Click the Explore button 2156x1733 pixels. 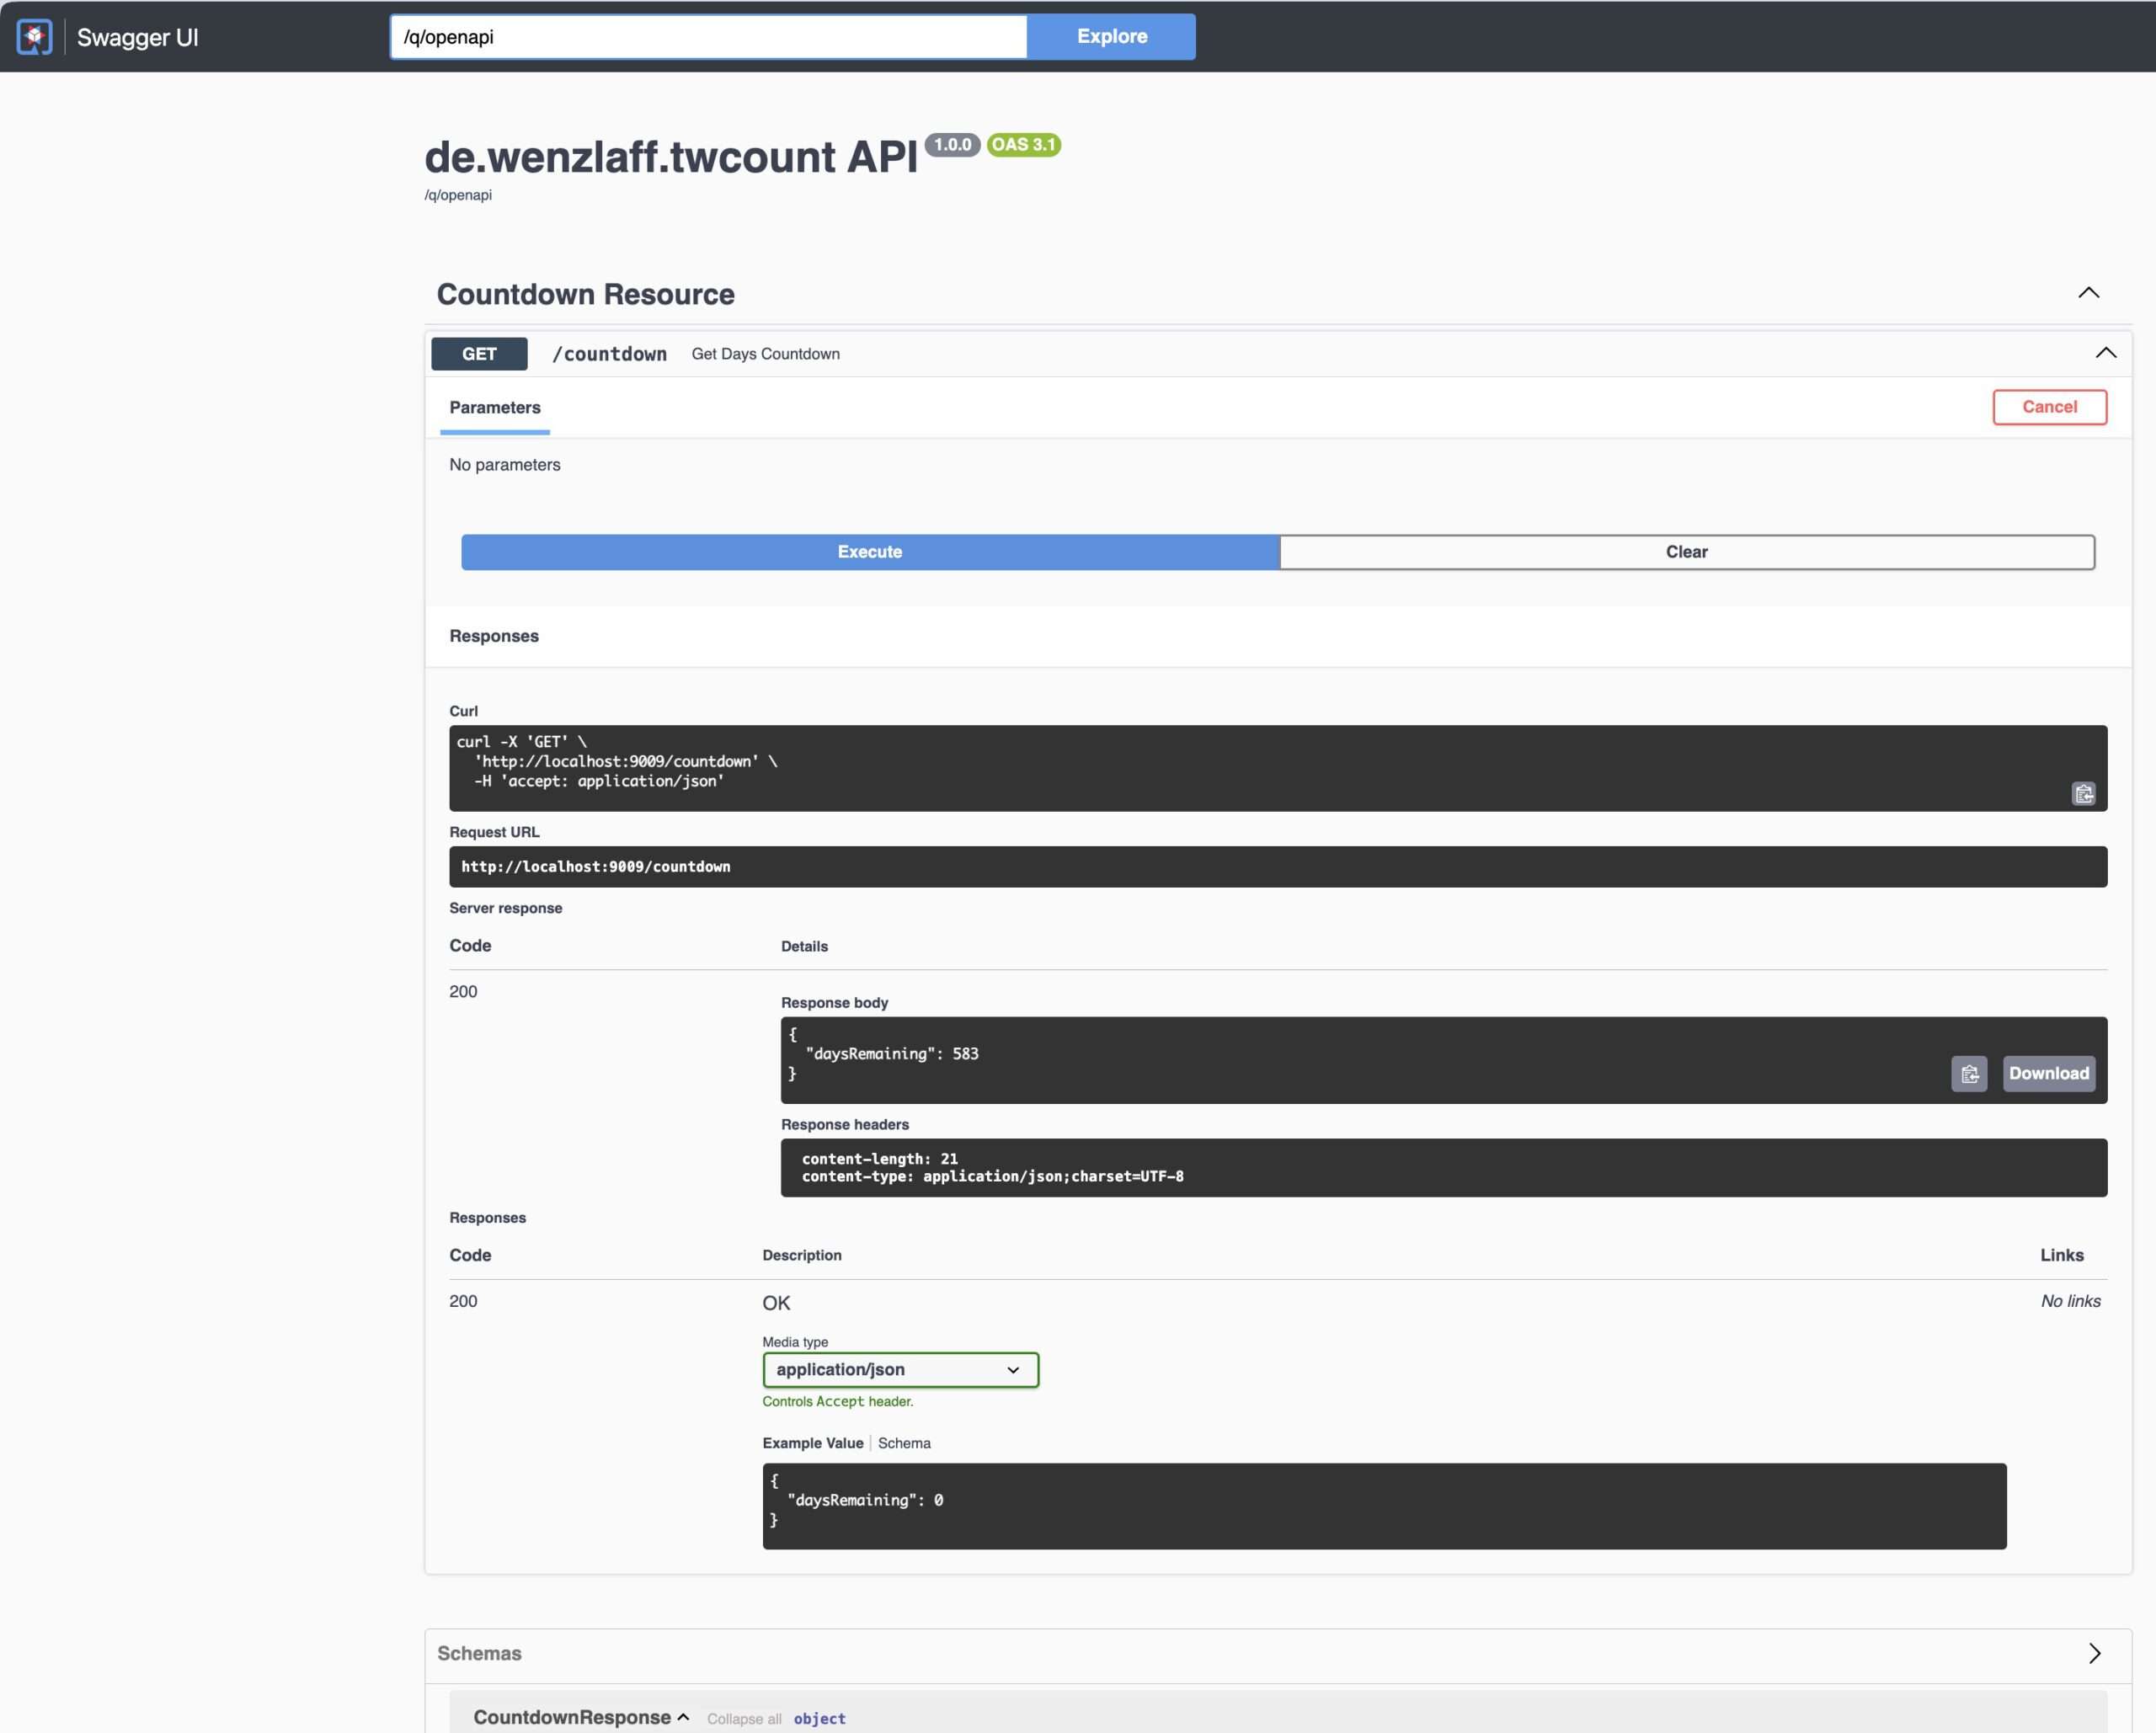tap(1111, 37)
